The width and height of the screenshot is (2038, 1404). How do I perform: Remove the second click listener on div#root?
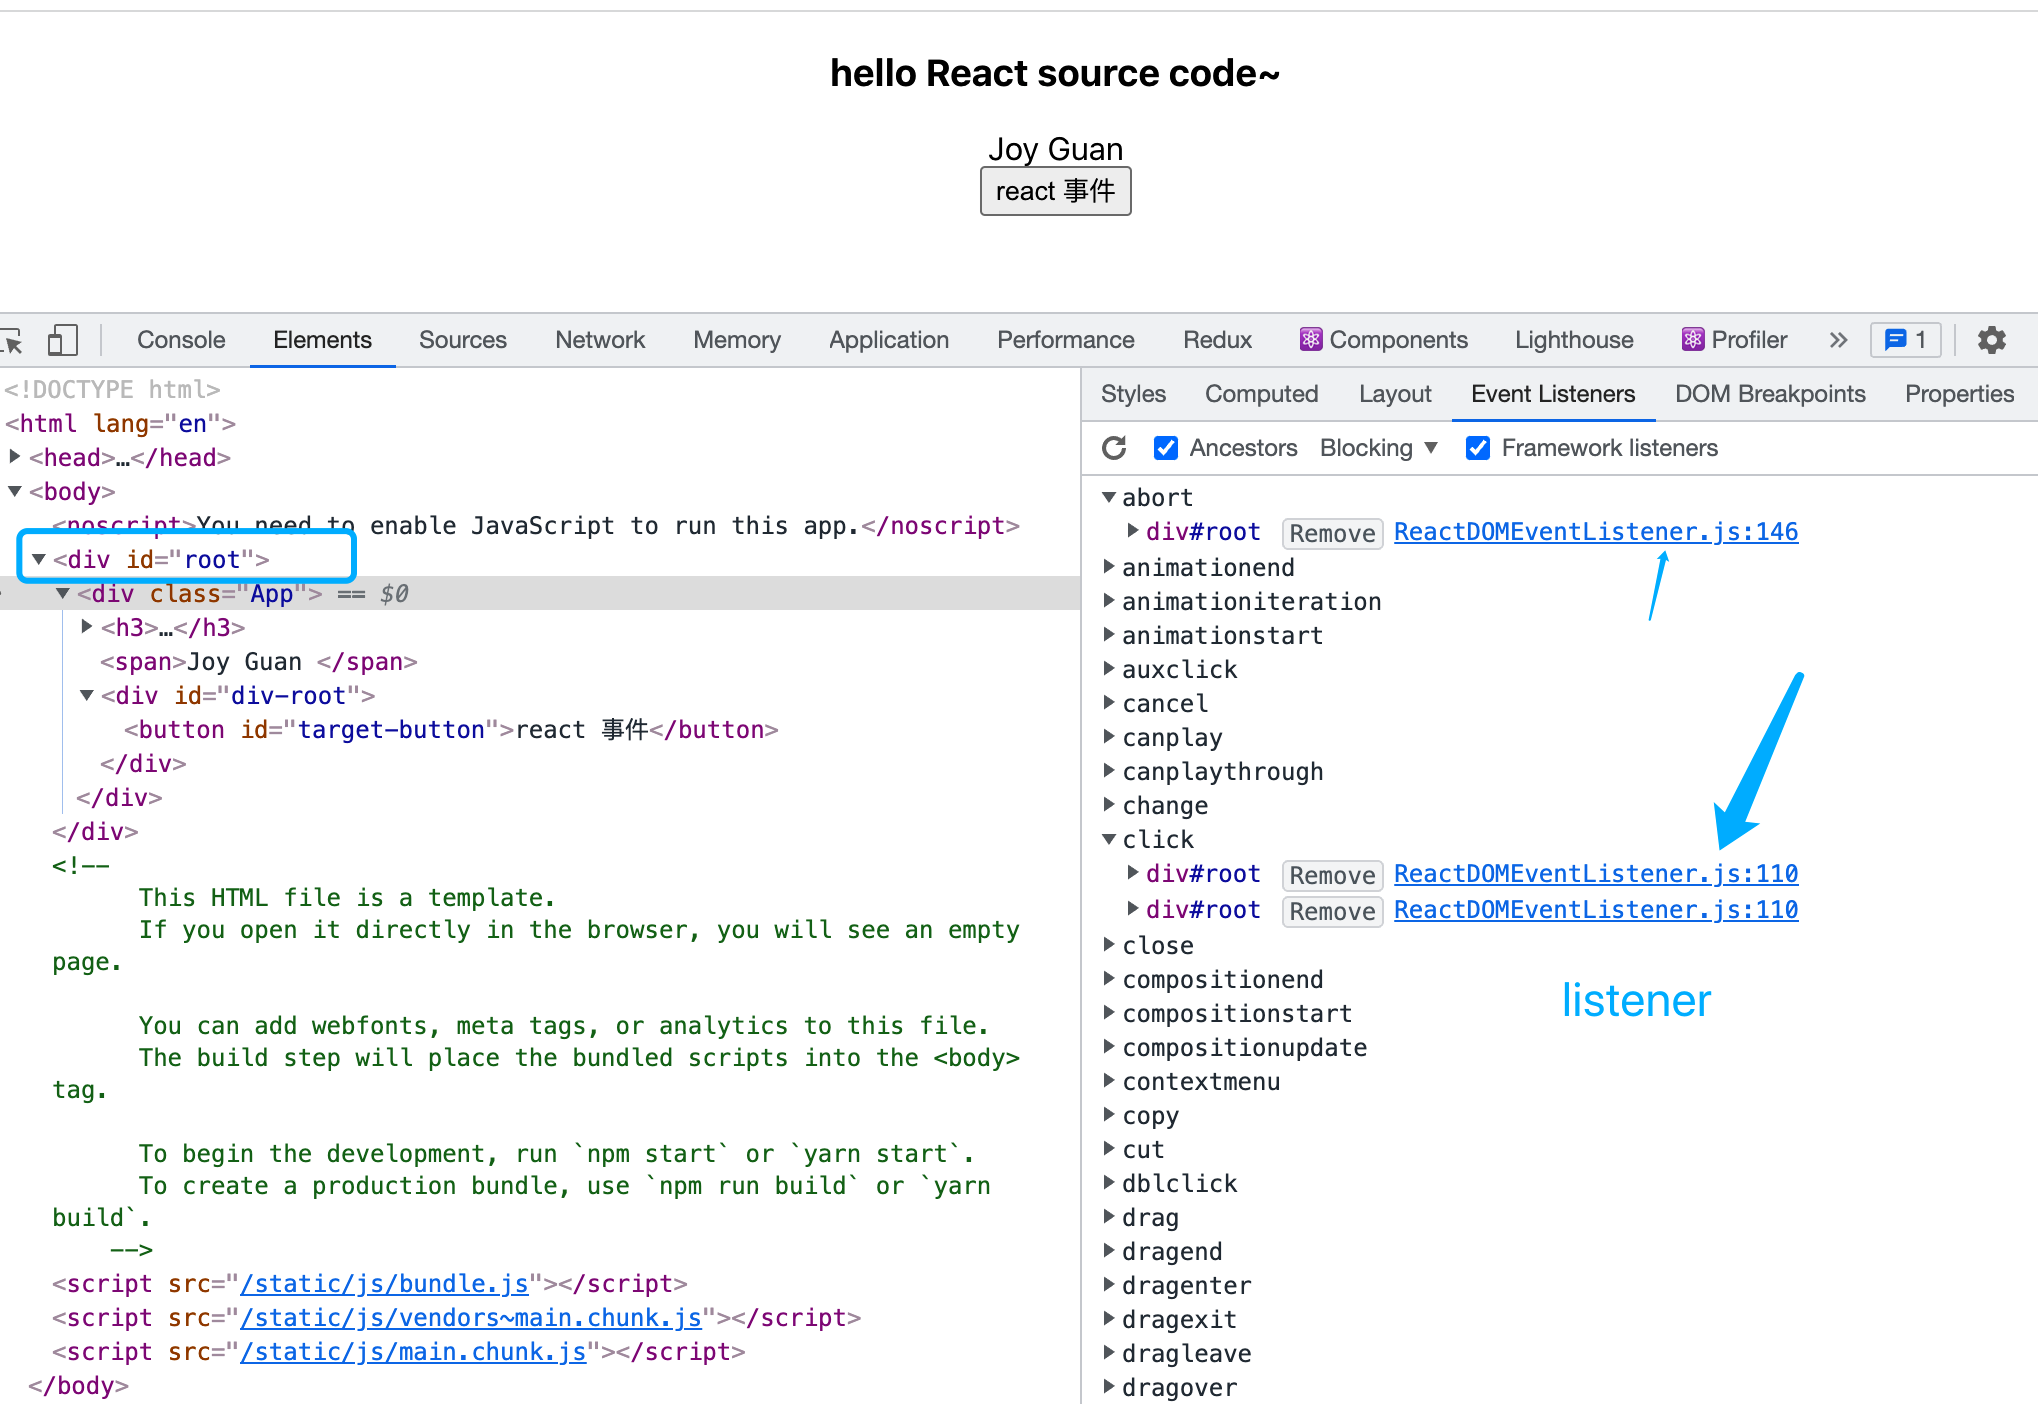(1332, 911)
